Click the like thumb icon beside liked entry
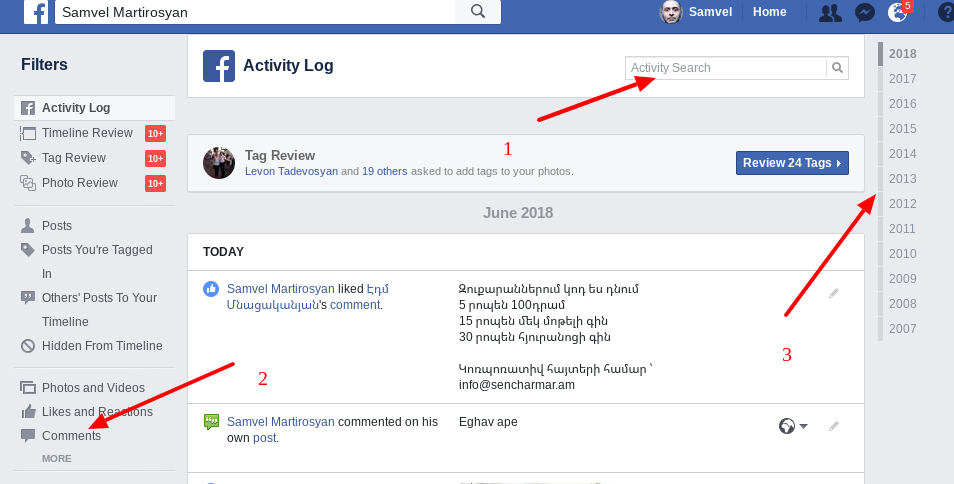 (211, 289)
